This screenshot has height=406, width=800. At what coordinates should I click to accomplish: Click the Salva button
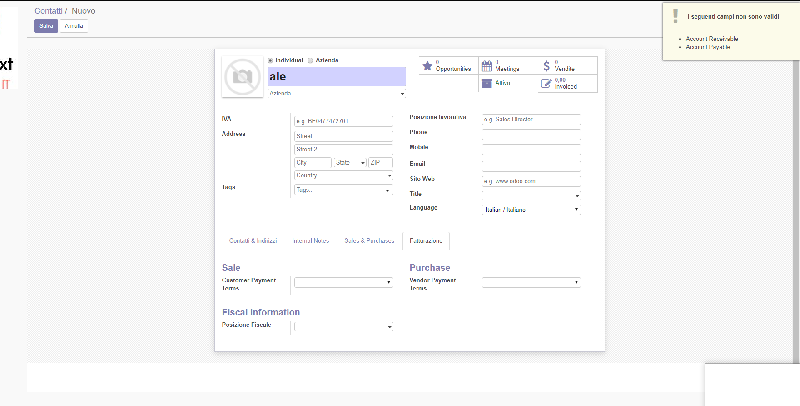tap(46, 26)
